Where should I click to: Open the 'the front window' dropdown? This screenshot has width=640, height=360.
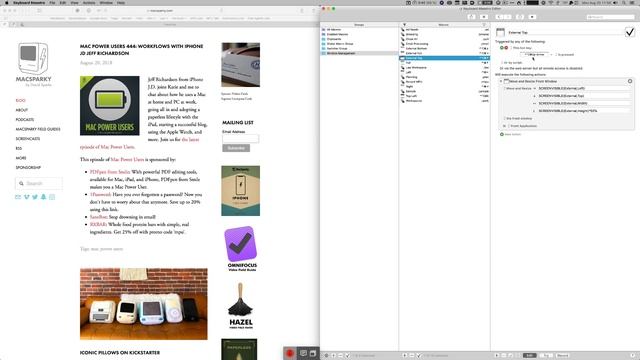(x=518, y=118)
